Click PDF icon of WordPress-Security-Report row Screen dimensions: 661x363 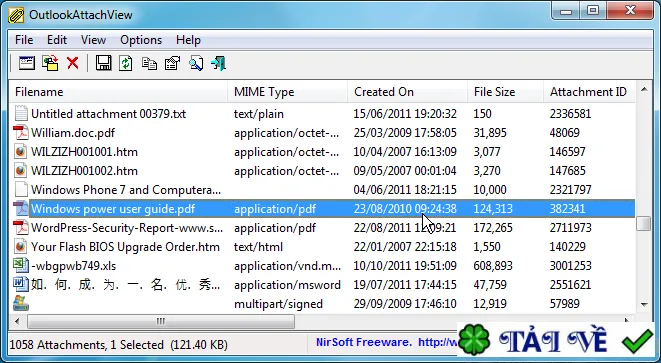(21, 228)
